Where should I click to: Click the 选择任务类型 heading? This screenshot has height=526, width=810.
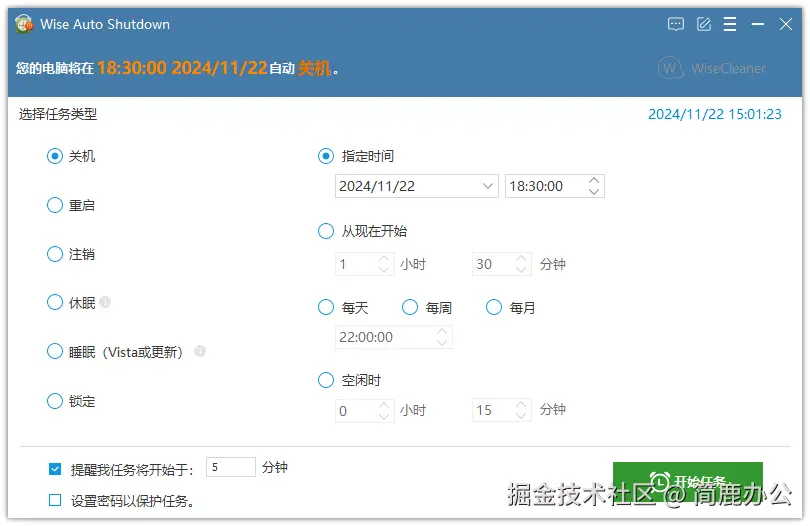click(x=58, y=114)
